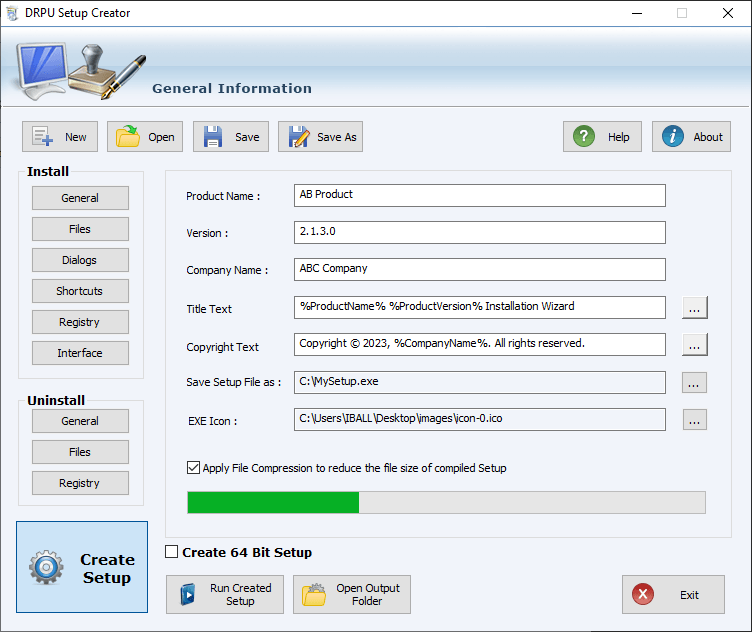
Task: Click the Copyright Text input field
Action: click(x=480, y=344)
